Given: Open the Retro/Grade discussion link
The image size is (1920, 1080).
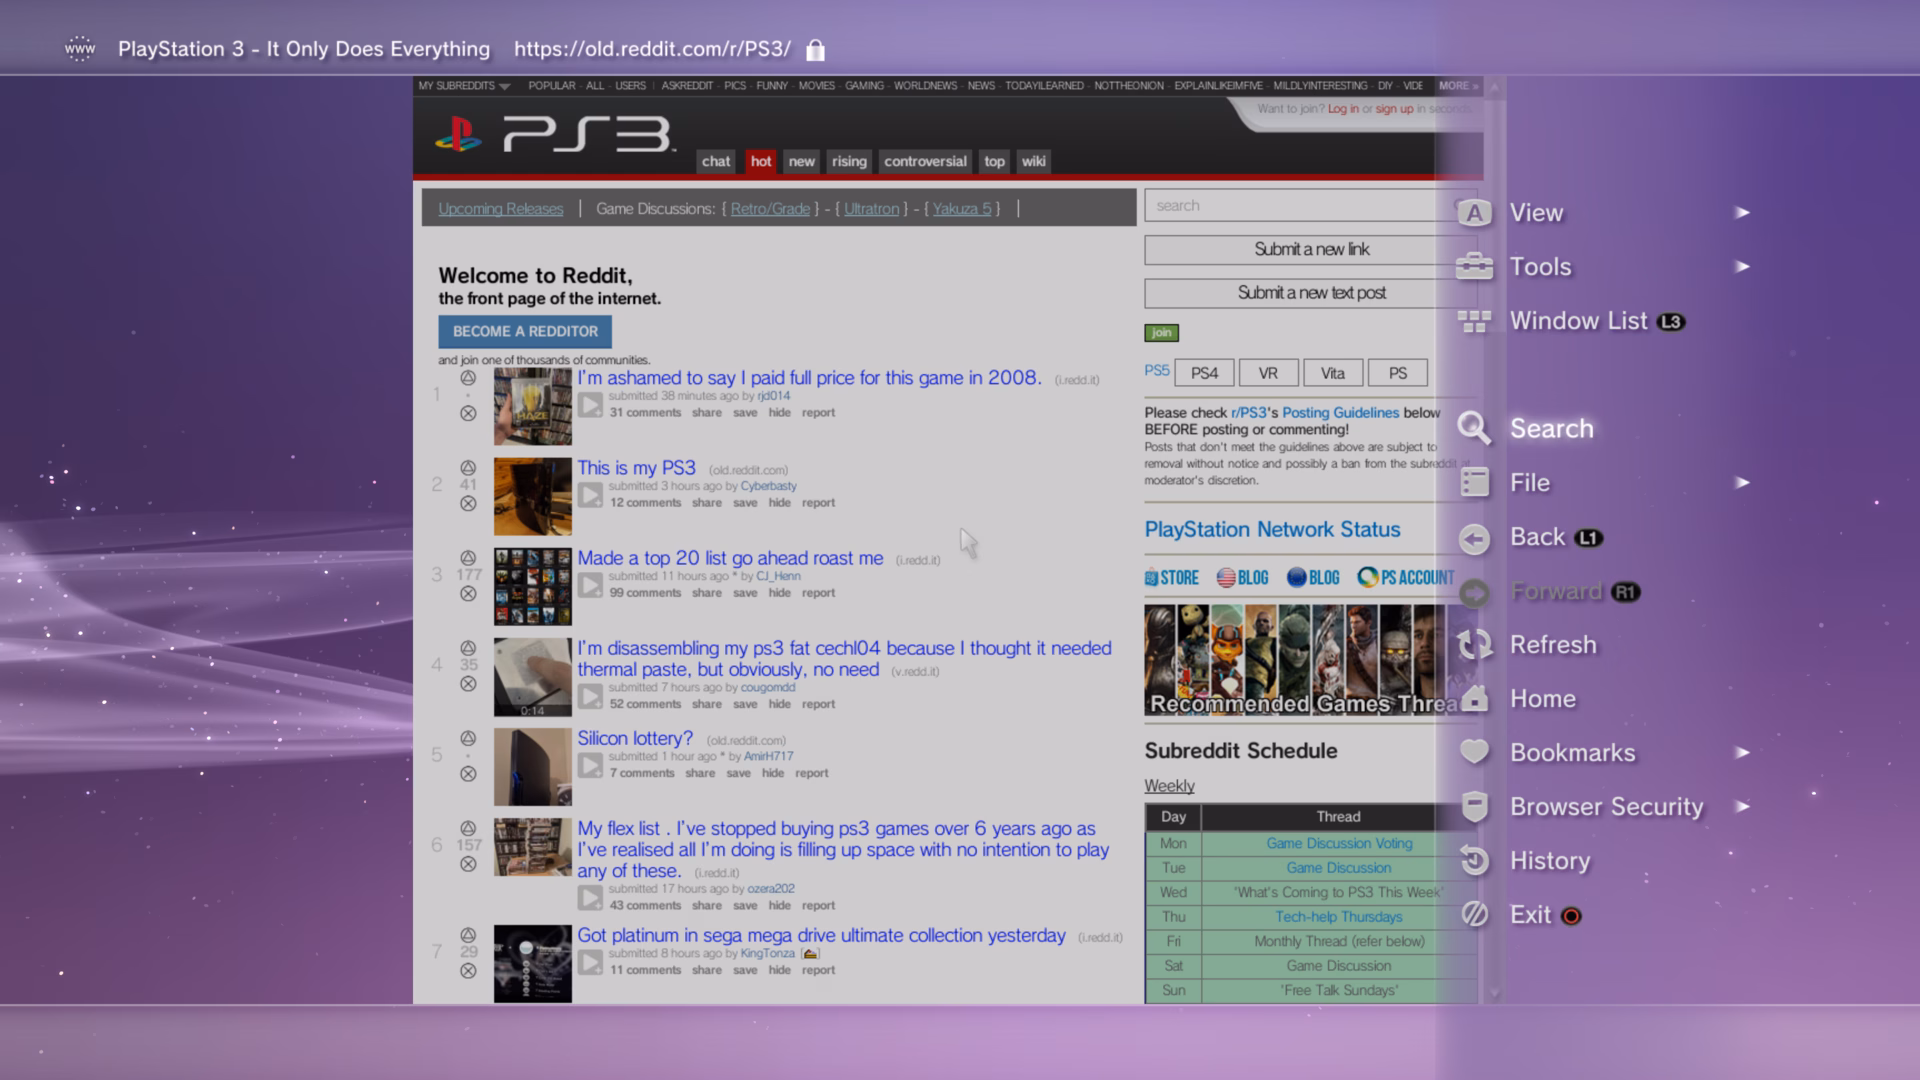Looking at the screenshot, I should 770,209.
